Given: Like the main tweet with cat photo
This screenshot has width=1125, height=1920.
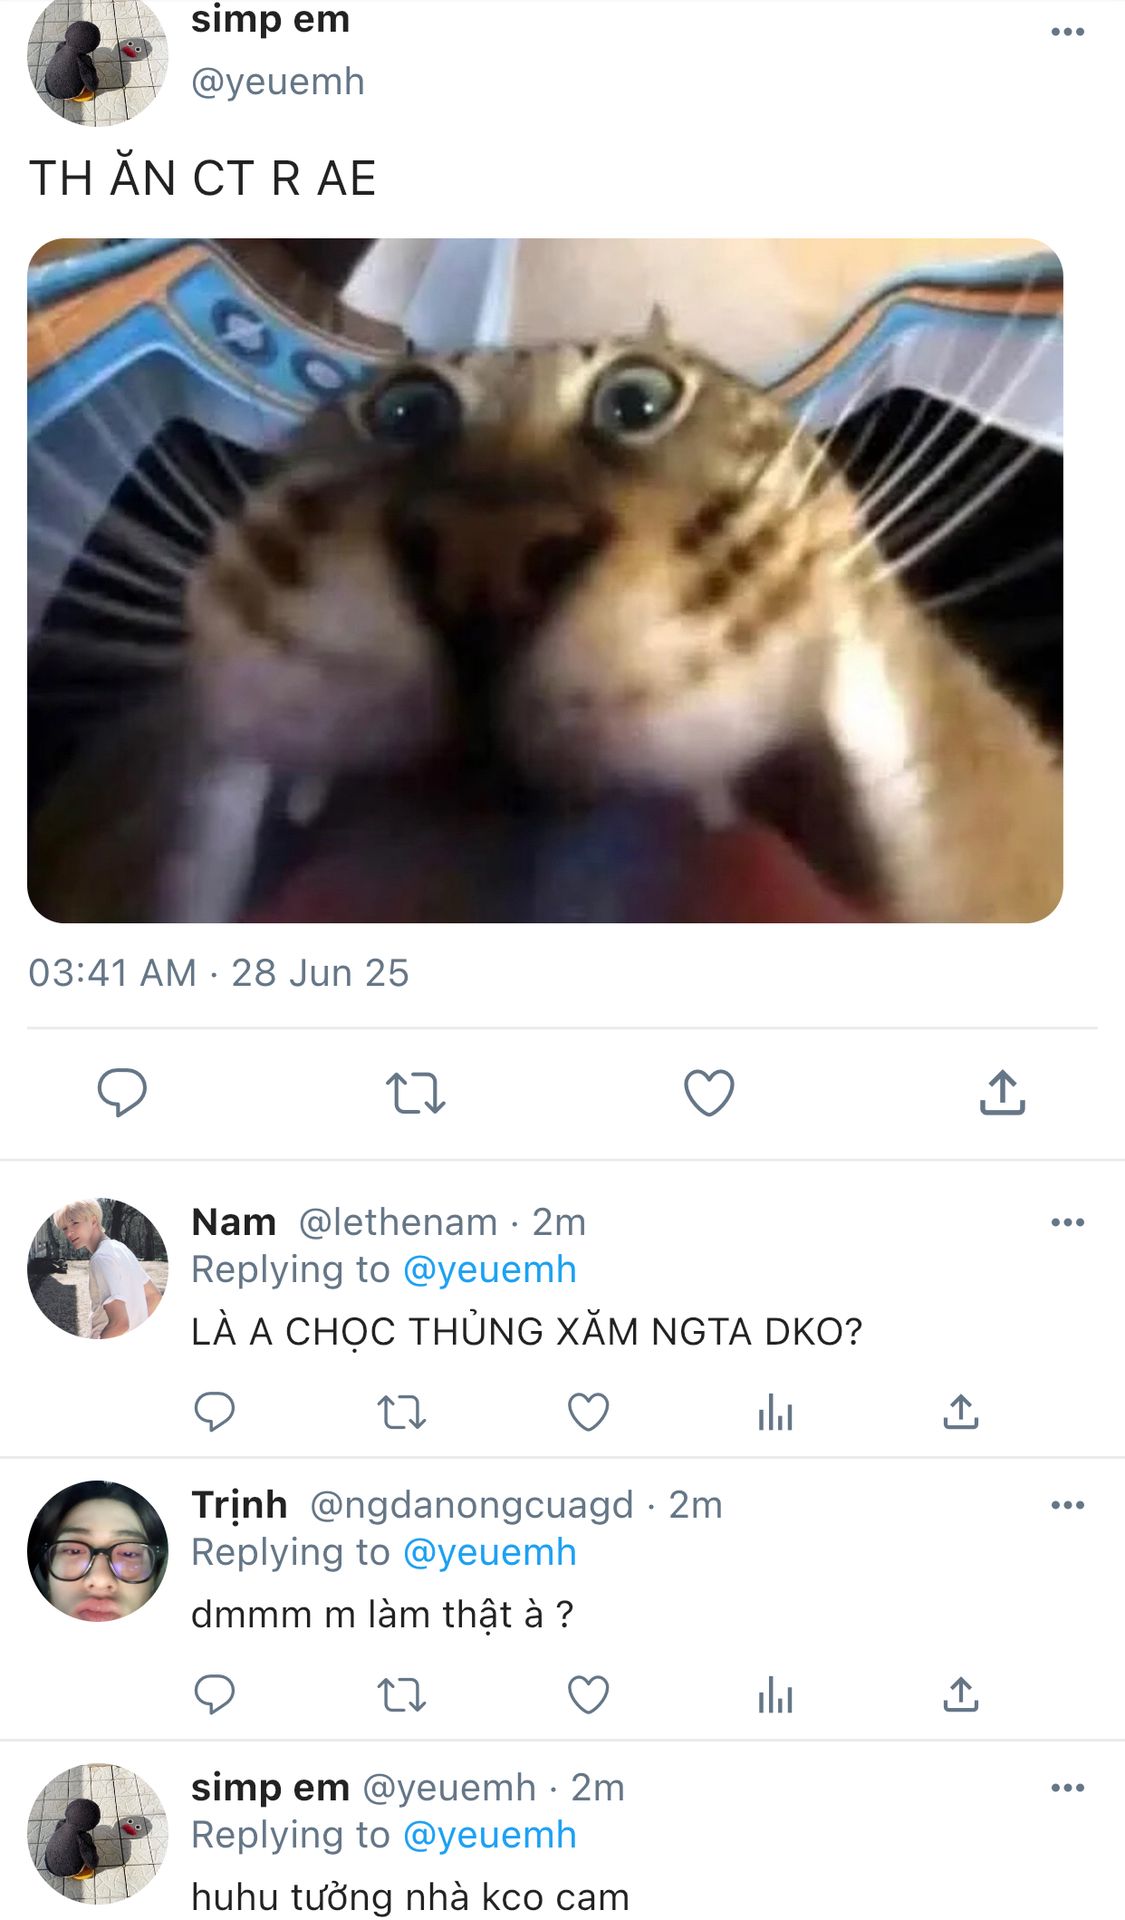Looking at the screenshot, I should pyautogui.click(x=709, y=1092).
